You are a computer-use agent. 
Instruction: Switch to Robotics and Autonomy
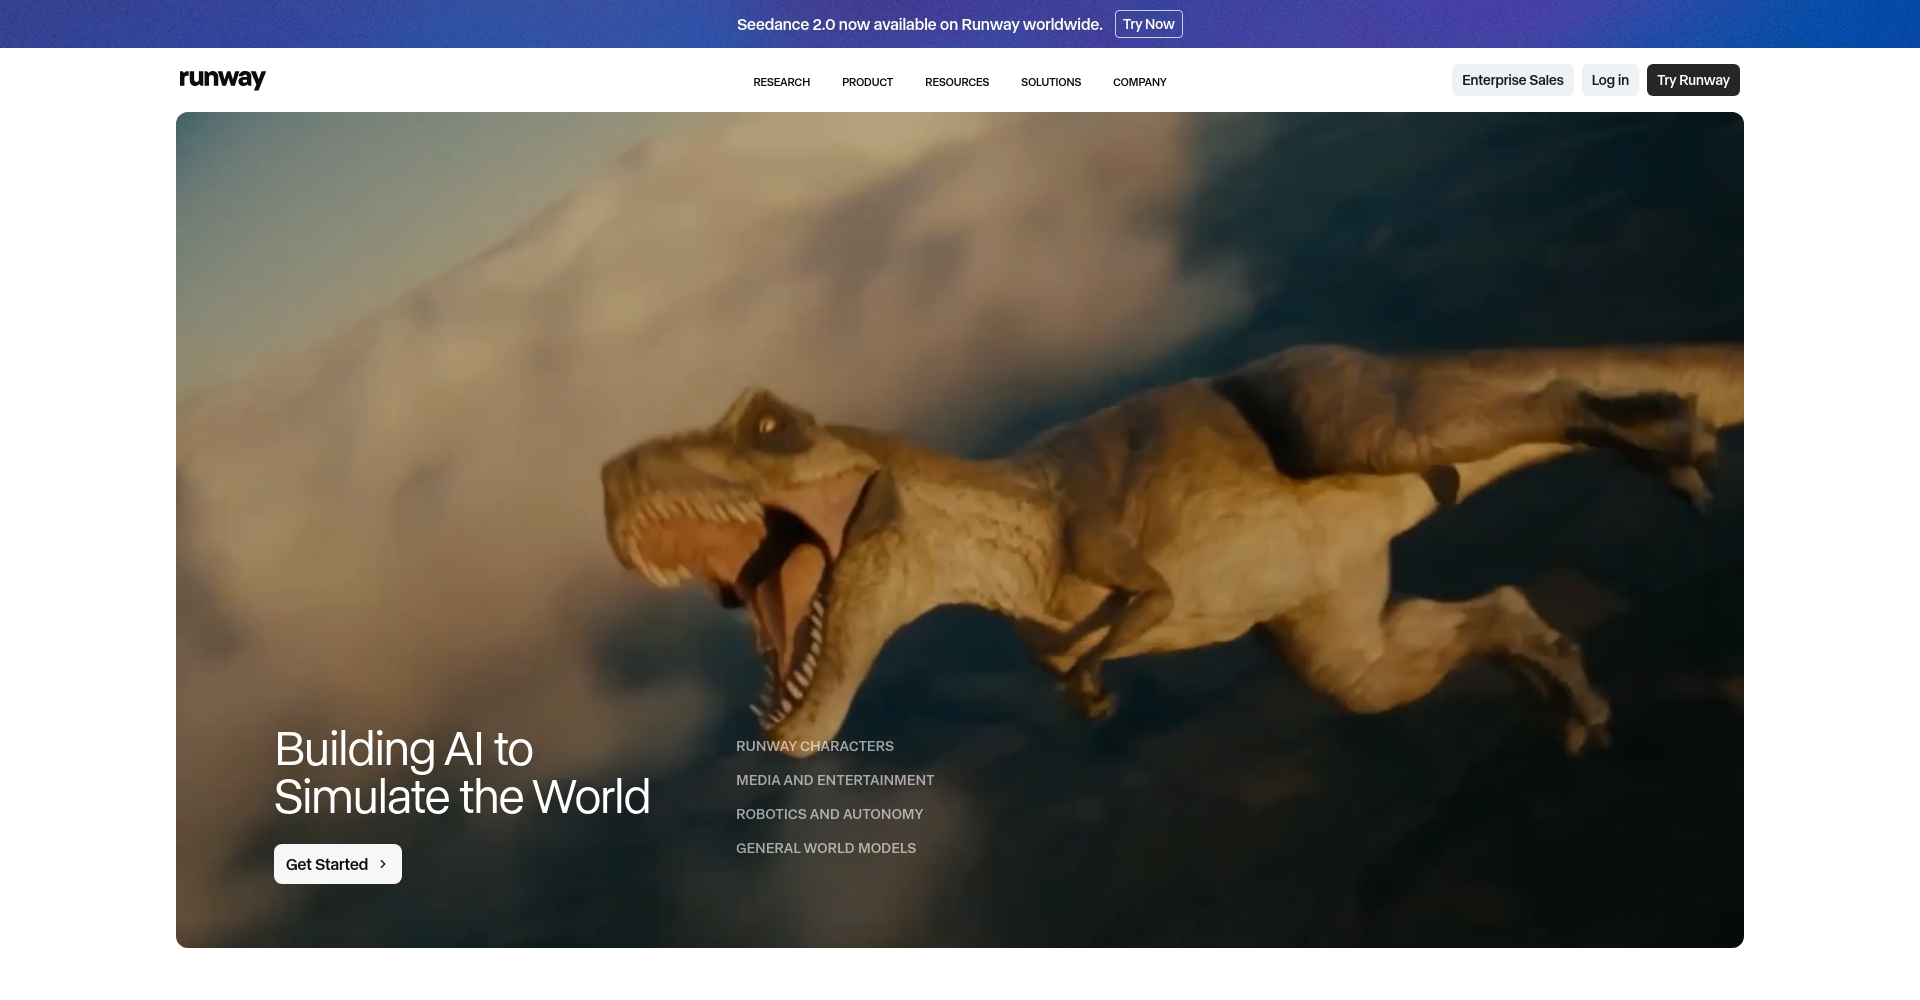(829, 814)
